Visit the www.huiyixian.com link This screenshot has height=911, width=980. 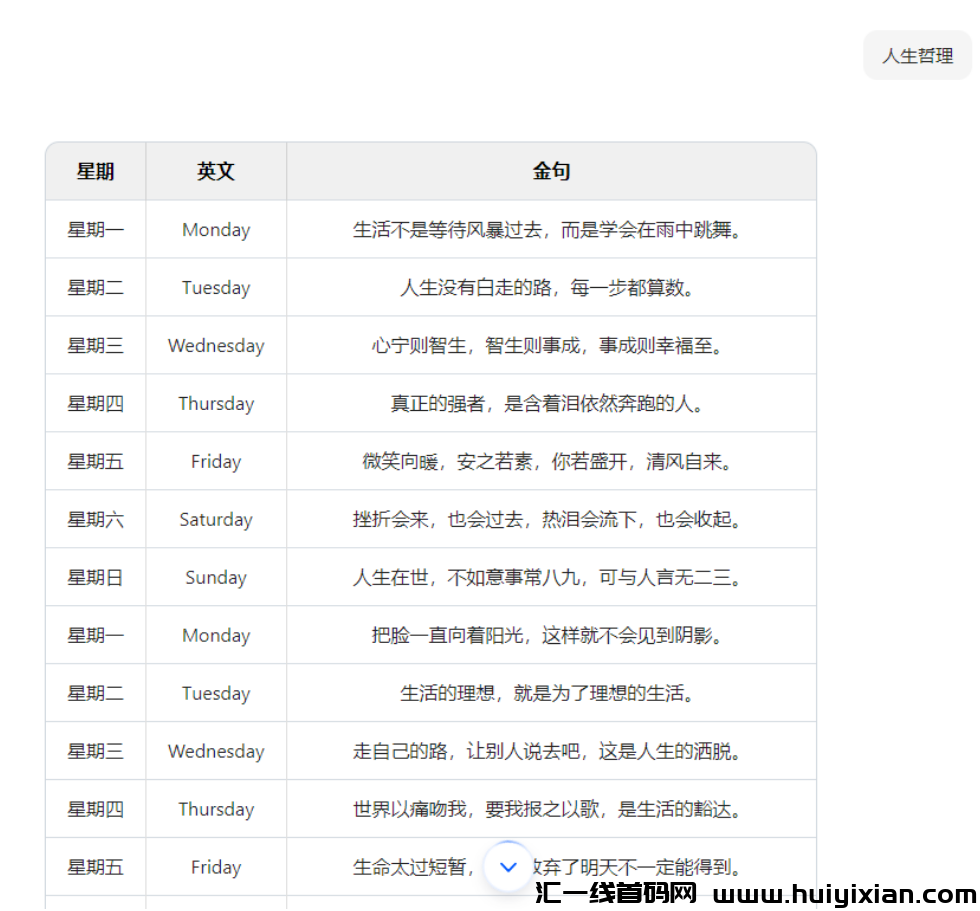click(845, 893)
